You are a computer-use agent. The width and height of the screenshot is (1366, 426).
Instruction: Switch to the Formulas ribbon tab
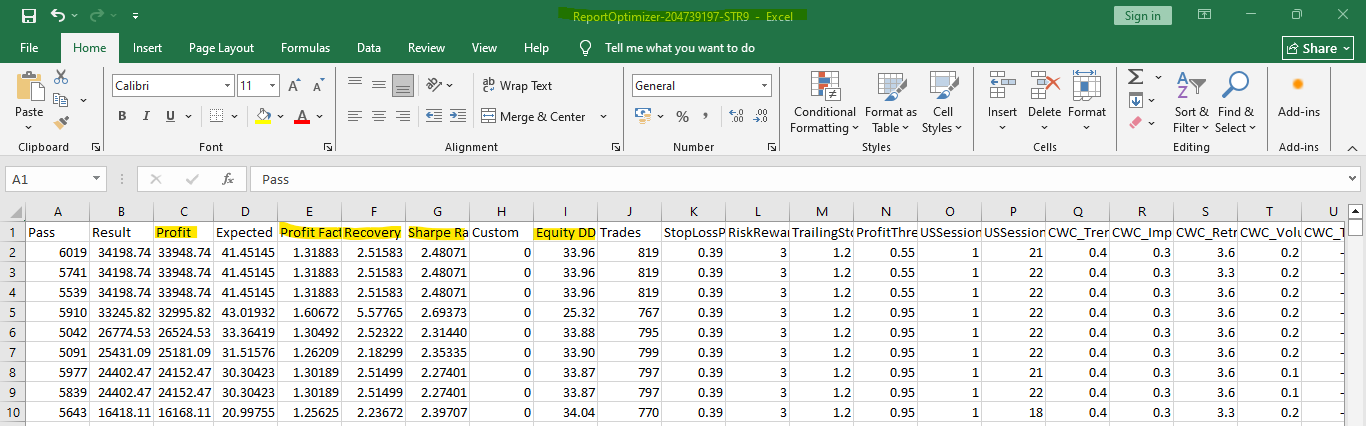tap(305, 48)
